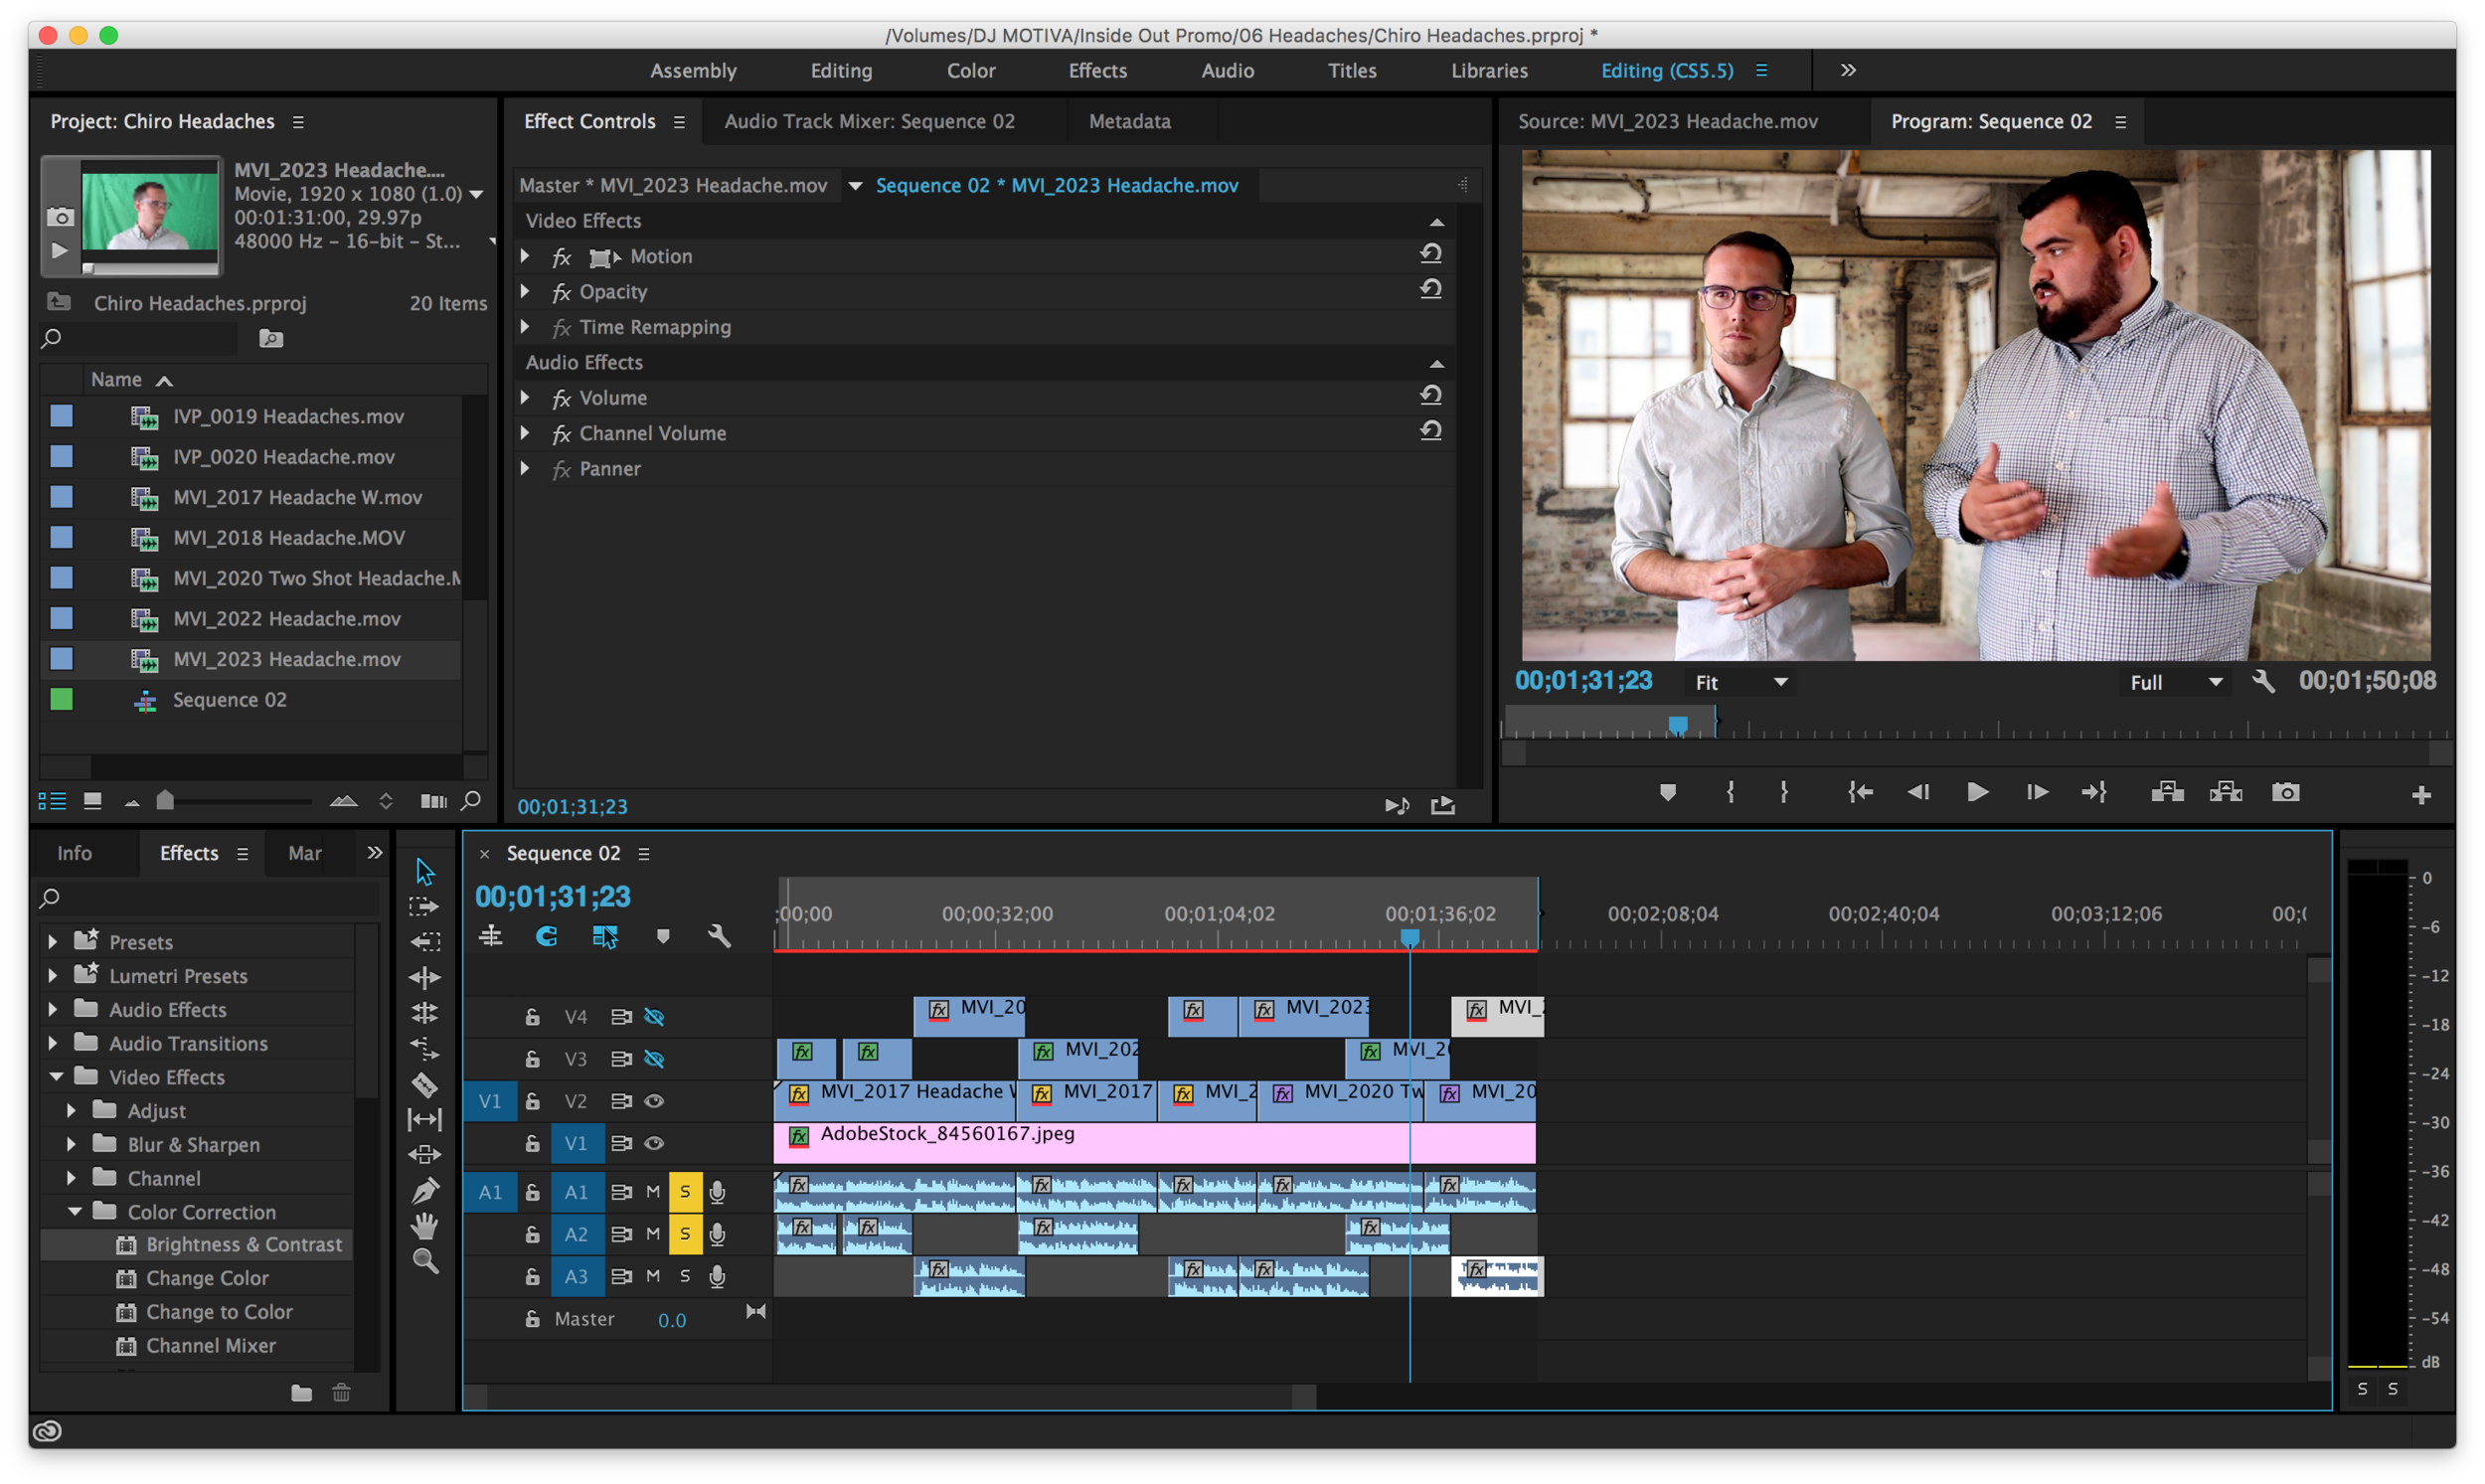Switch to the Info panel tab

click(74, 854)
